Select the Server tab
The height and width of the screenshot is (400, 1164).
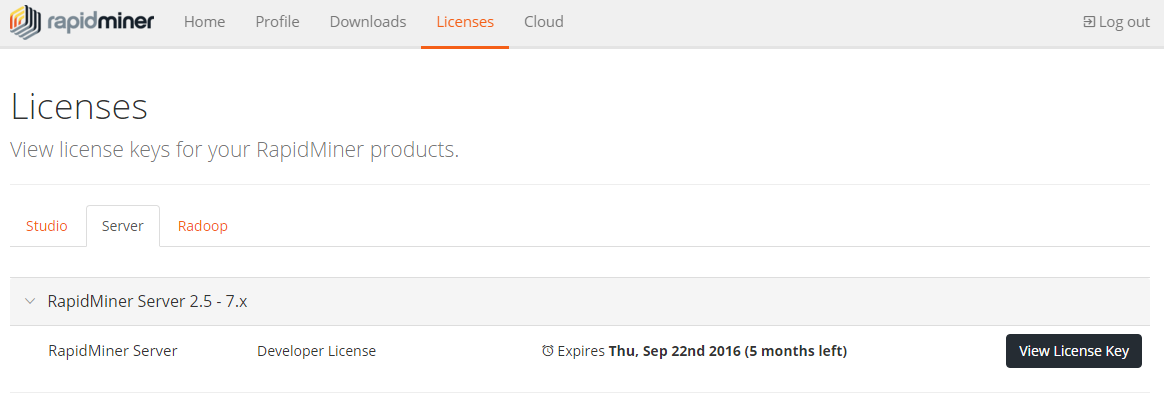123,226
